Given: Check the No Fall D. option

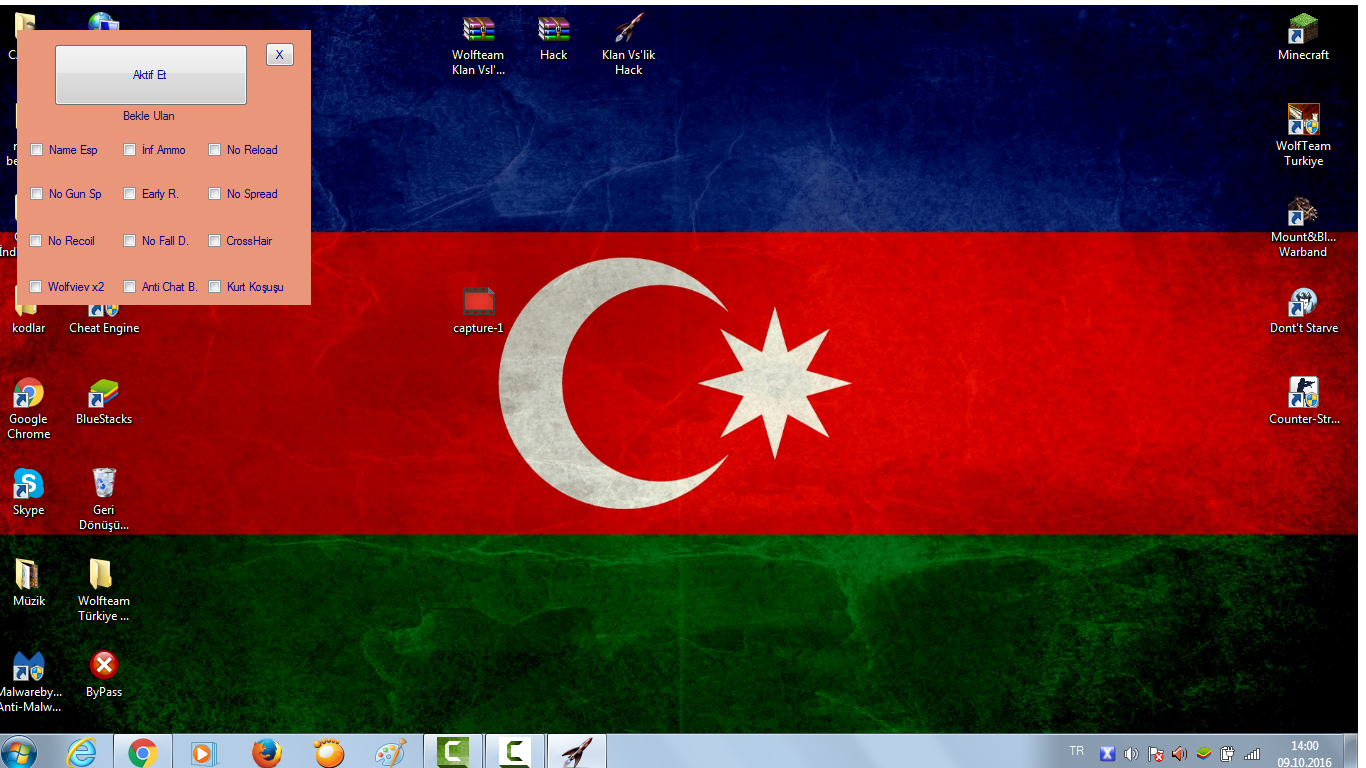Looking at the screenshot, I should coord(130,241).
